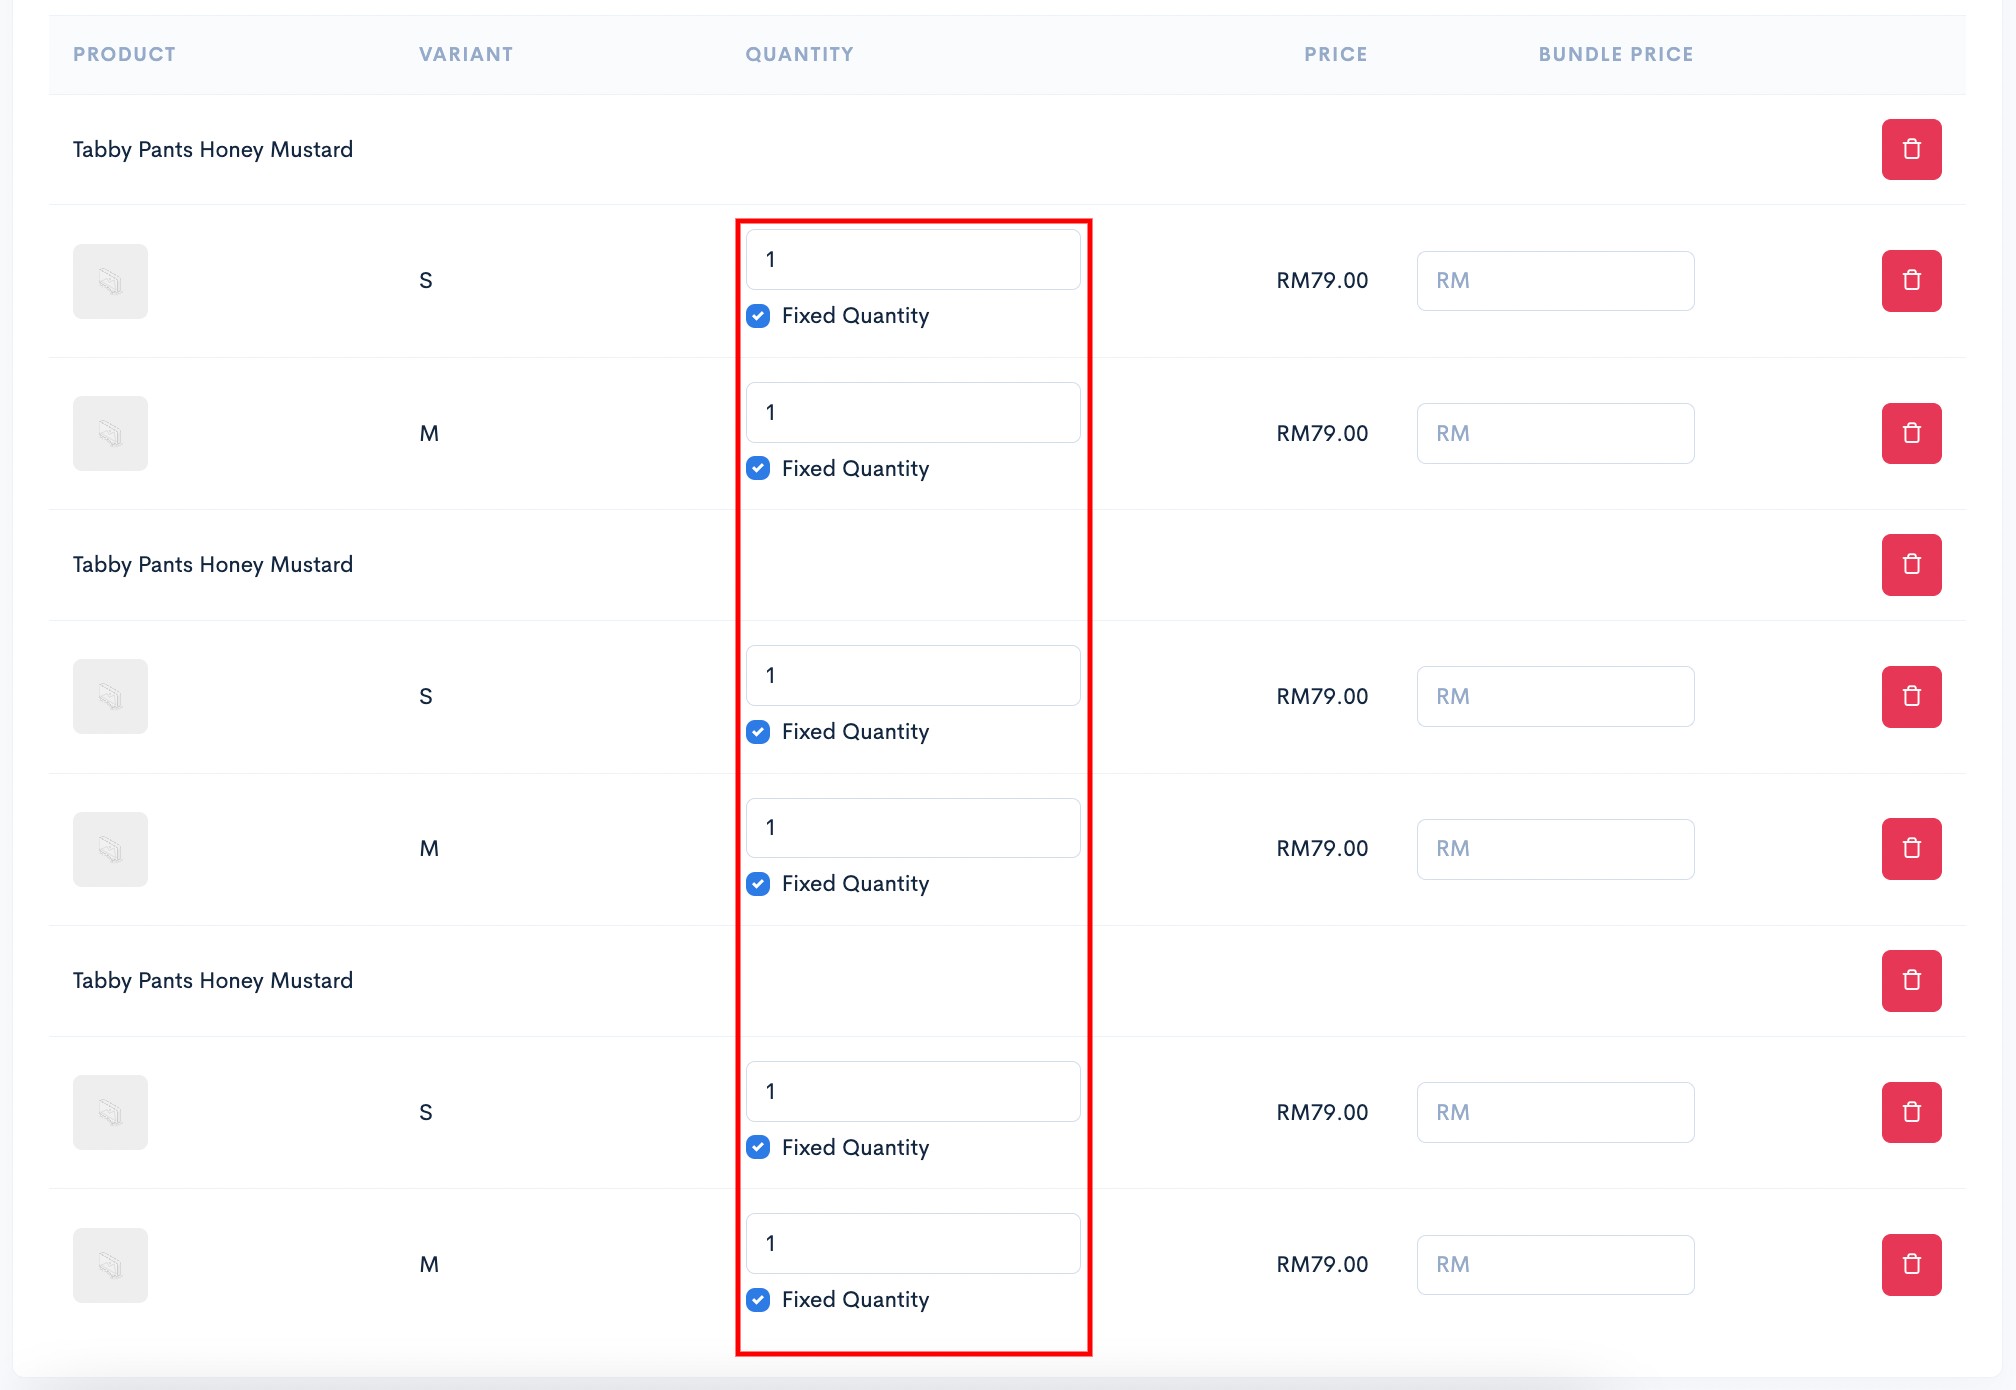Delete second product's S variant row

tap(1911, 697)
